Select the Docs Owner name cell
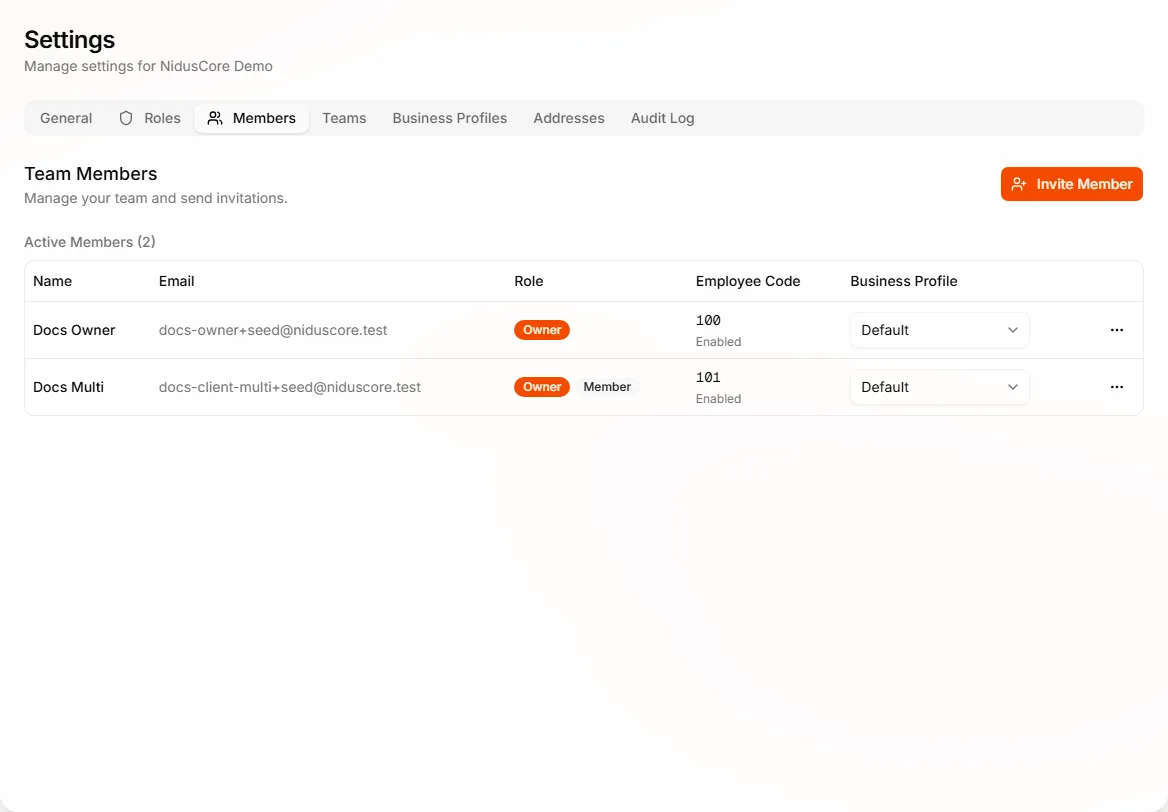Image resolution: width=1168 pixels, height=812 pixels. pyautogui.click(x=74, y=330)
